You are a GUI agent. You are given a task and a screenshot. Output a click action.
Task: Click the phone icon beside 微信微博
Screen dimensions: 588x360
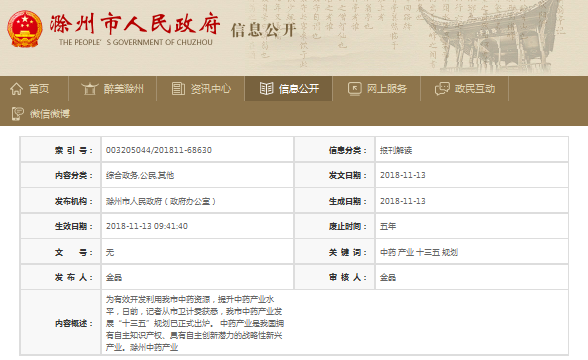coord(18,114)
